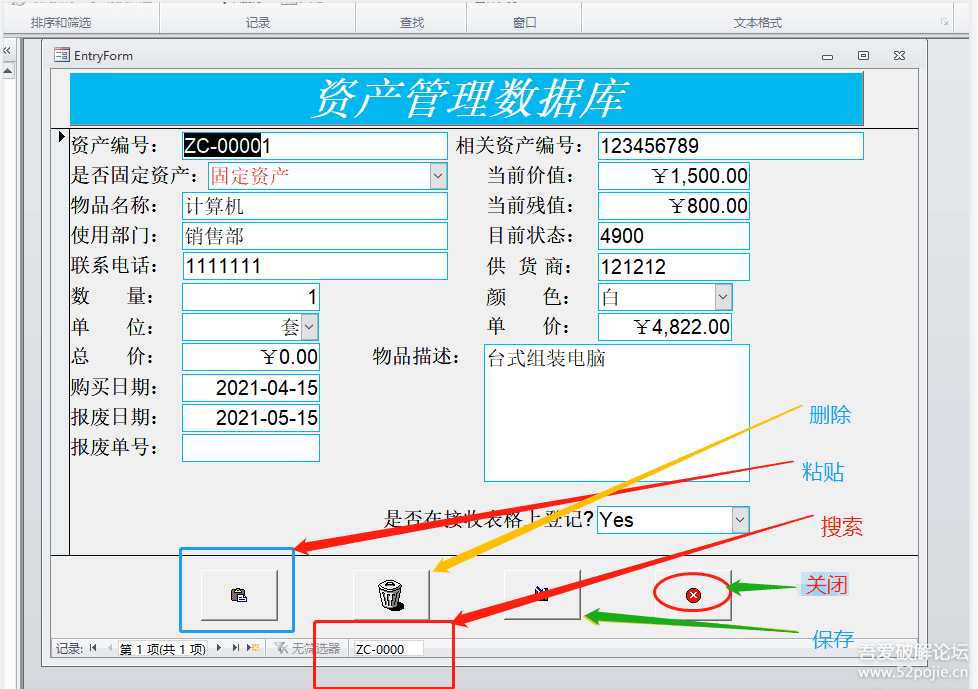Click the 报废日期 field 2021-05-15

pos(251,418)
